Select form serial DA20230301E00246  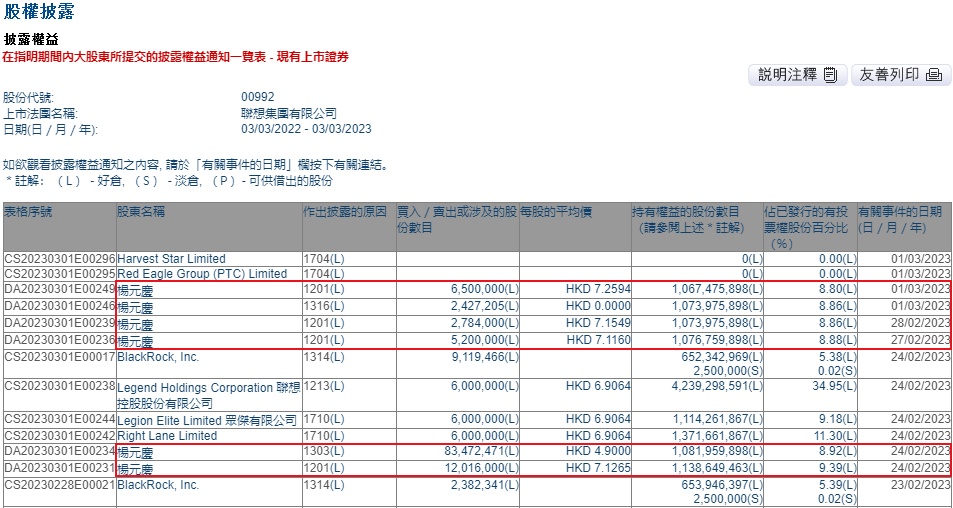pos(60,306)
